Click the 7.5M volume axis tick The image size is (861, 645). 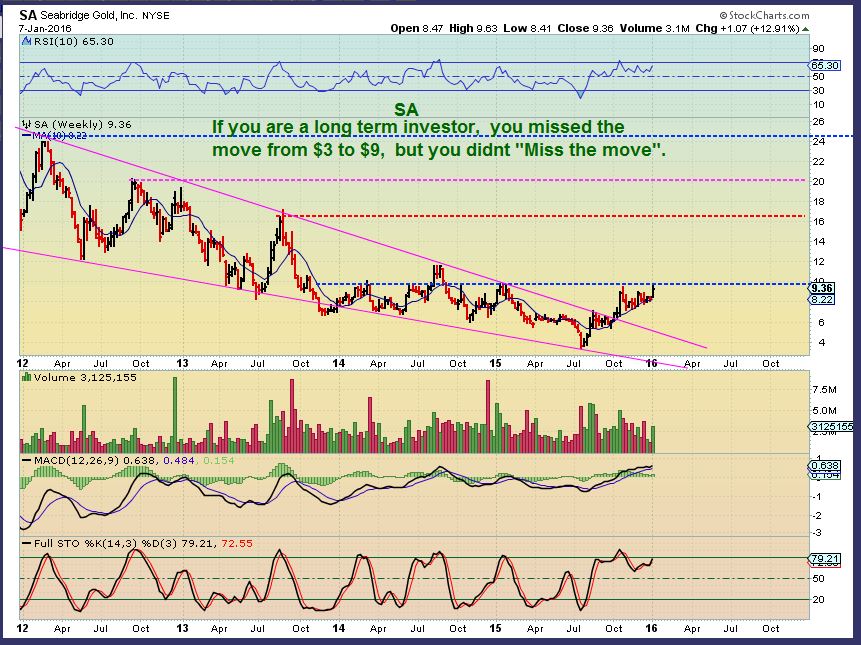click(x=825, y=390)
